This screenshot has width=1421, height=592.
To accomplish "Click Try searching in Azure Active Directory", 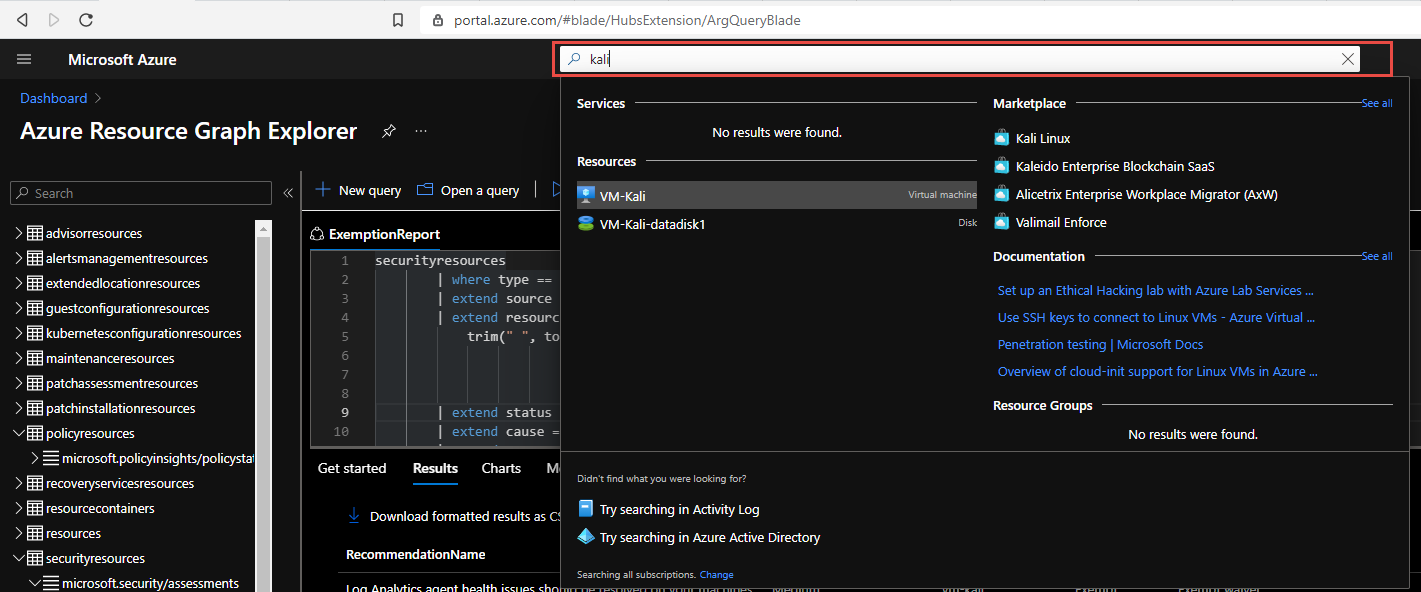I will [710, 537].
